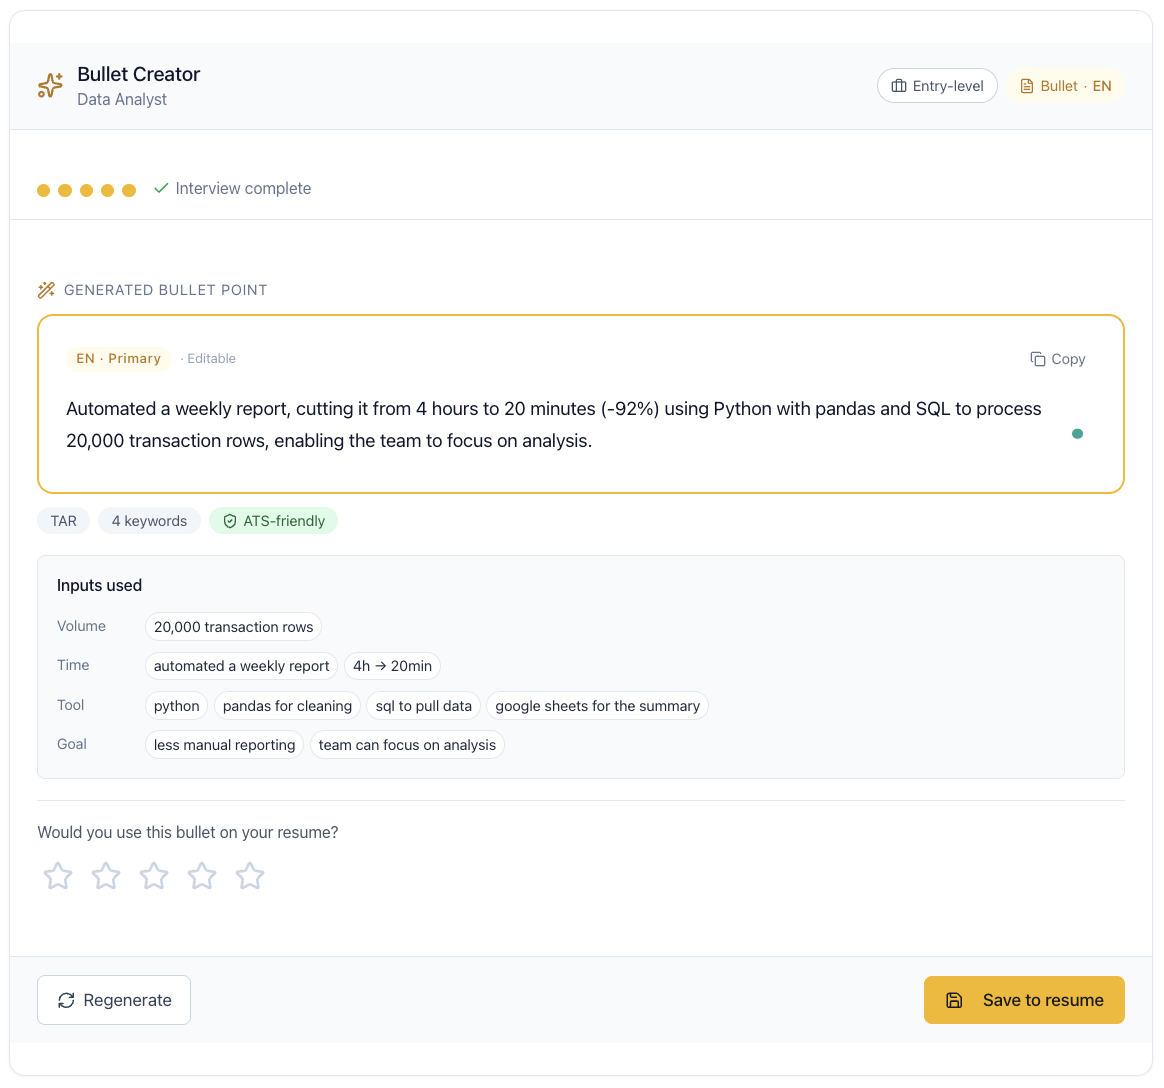Click the Data Analyst subtitle
Viewport: 1164px width, 1088px height.
[x=122, y=99]
